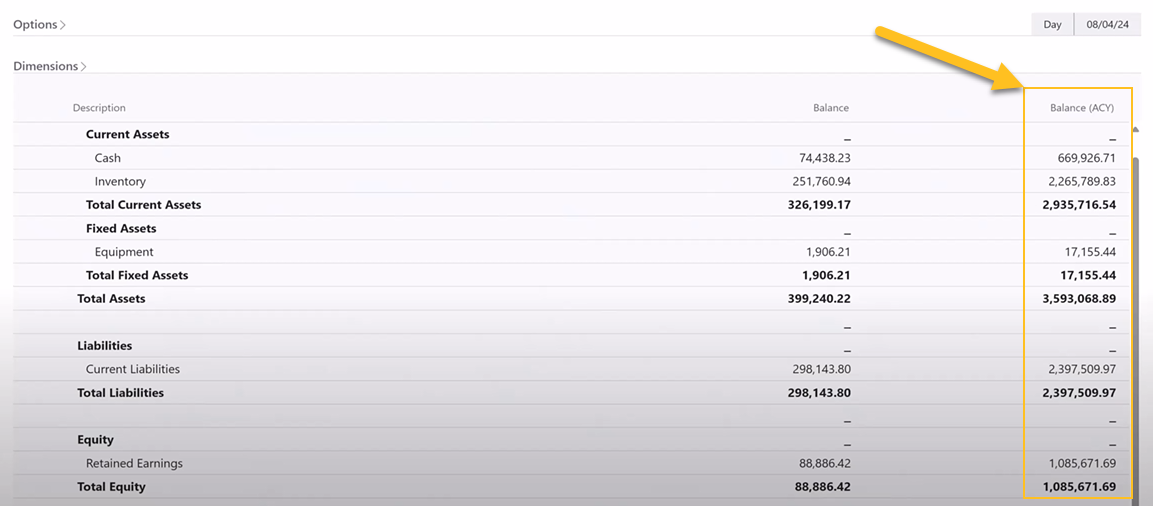
Task: Select the Day view button
Action: point(1052,24)
